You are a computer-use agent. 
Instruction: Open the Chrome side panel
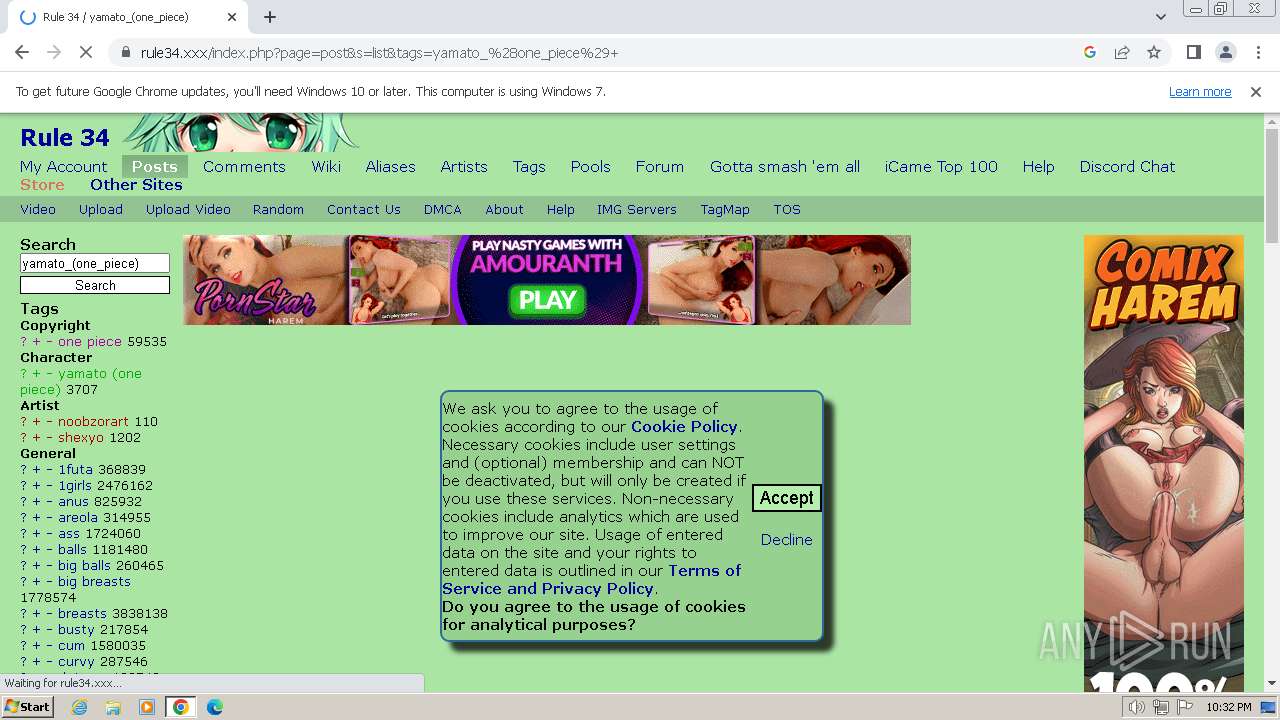1193,52
